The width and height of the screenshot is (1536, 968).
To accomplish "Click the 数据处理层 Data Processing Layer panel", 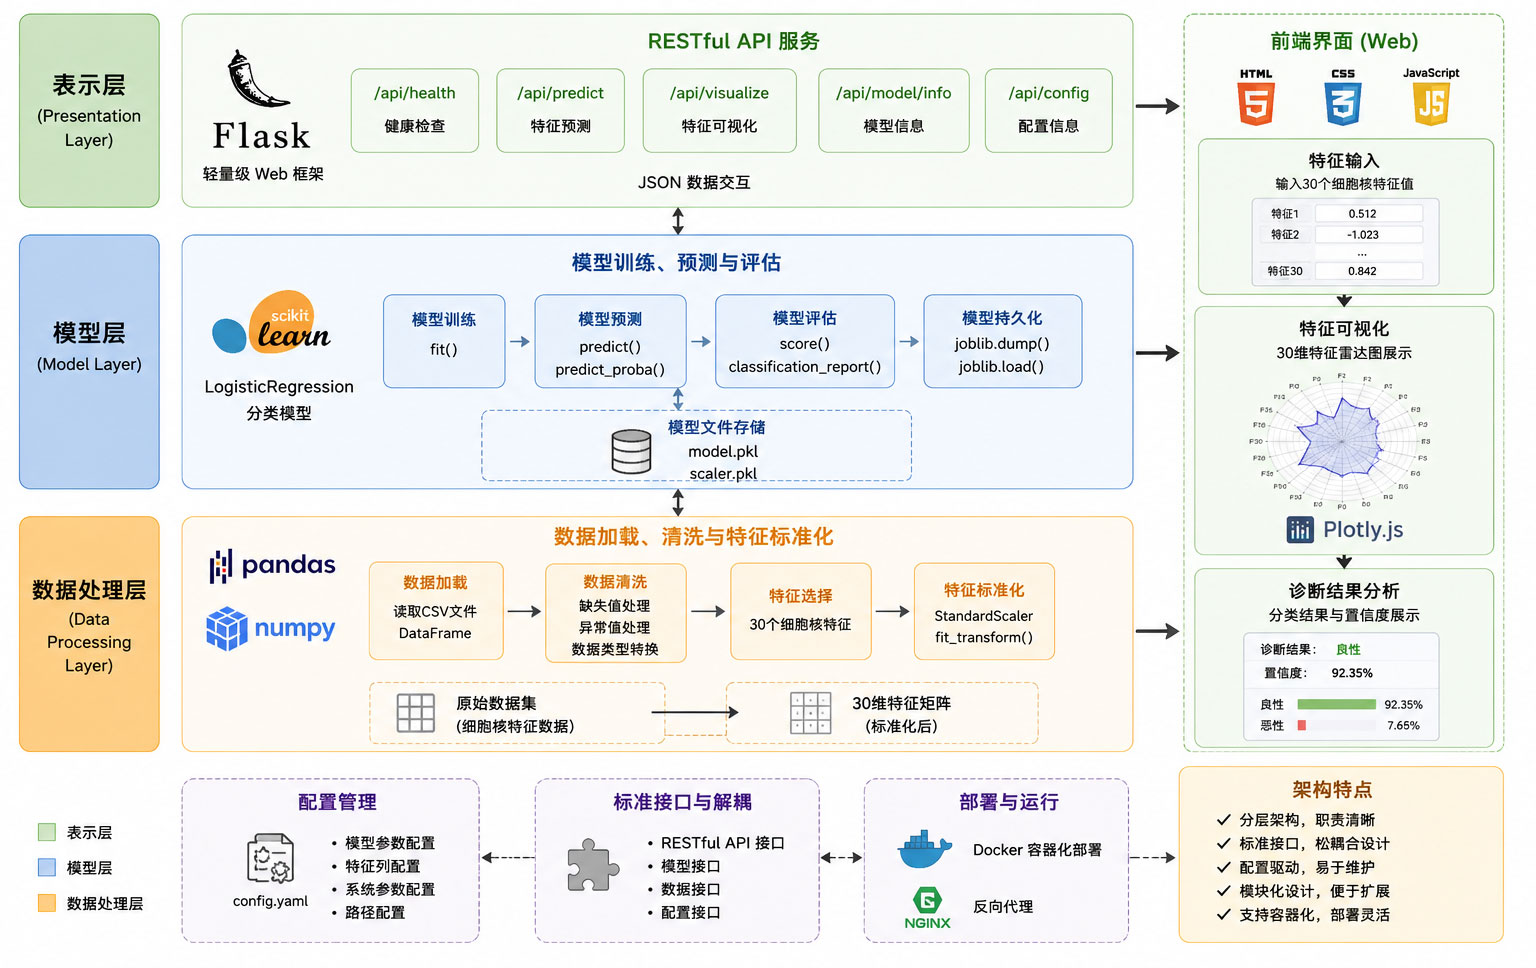I will coord(89,634).
